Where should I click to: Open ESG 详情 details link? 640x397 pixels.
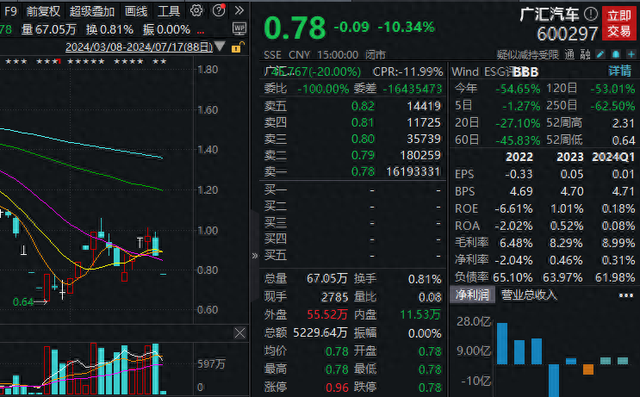[620, 71]
